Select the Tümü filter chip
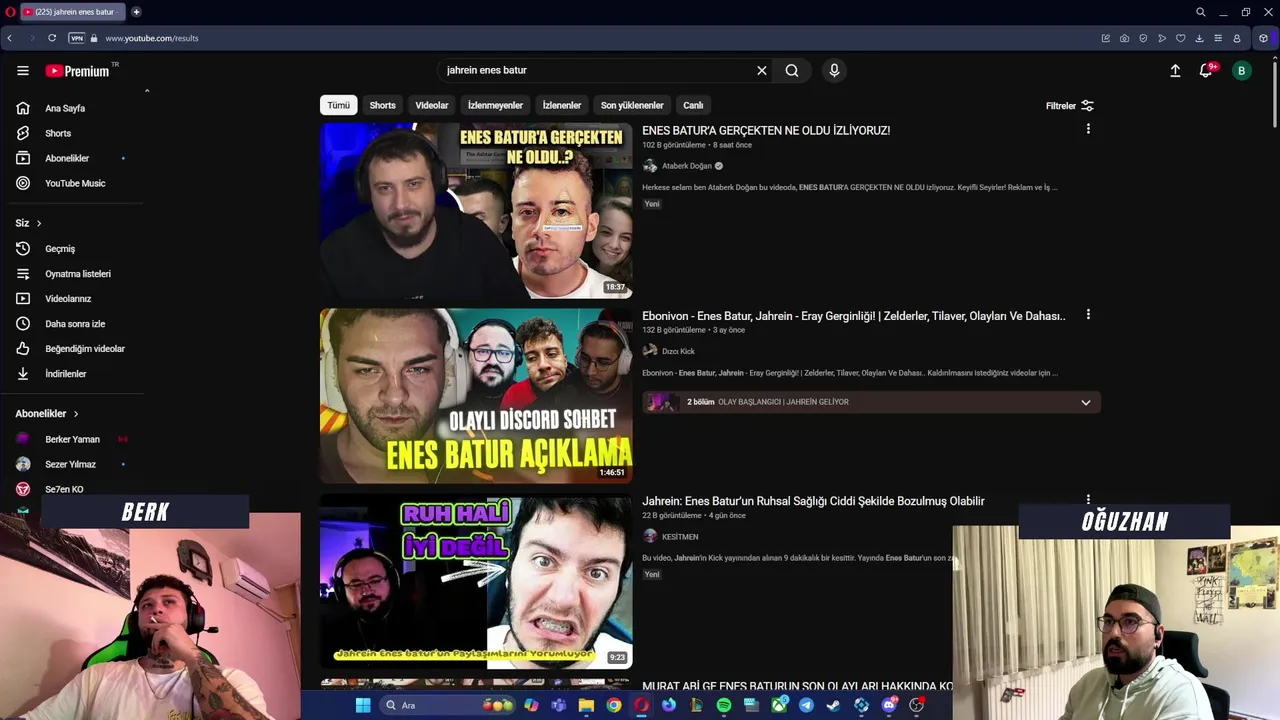The width and height of the screenshot is (1280, 720). pyautogui.click(x=339, y=105)
